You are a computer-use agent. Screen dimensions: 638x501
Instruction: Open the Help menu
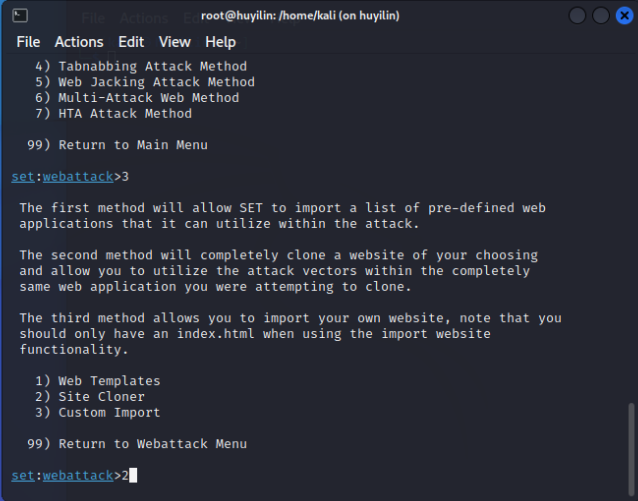(220, 42)
